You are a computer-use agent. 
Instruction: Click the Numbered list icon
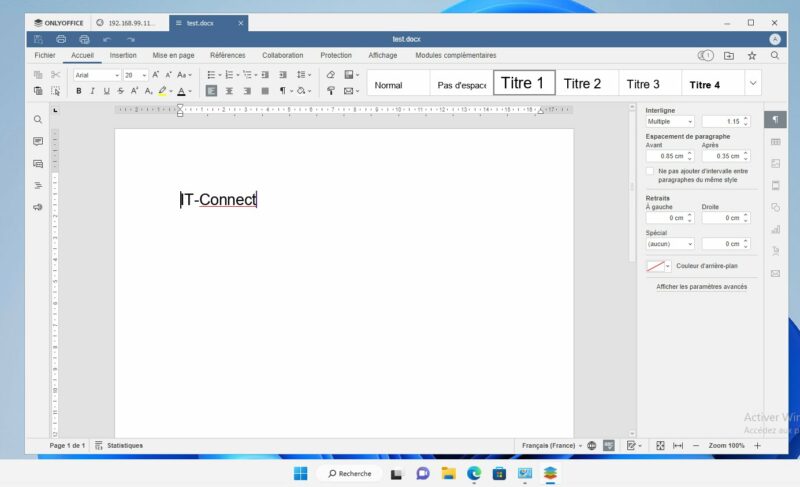[229, 75]
